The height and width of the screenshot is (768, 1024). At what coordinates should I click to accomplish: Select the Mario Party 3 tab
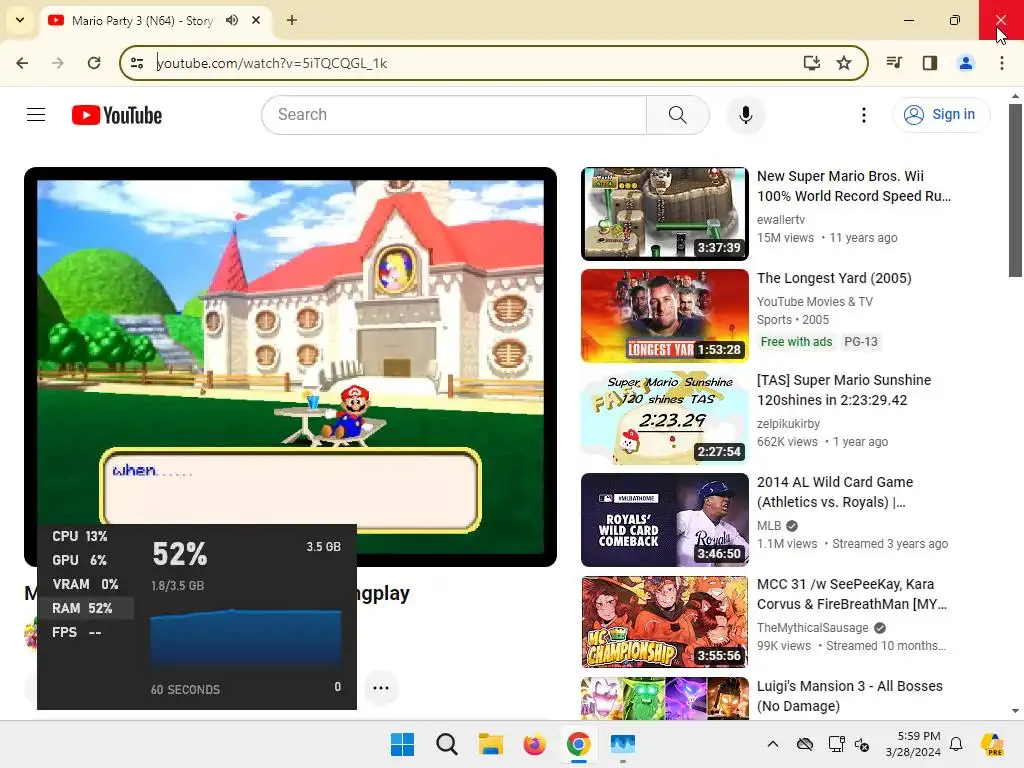pos(155,20)
